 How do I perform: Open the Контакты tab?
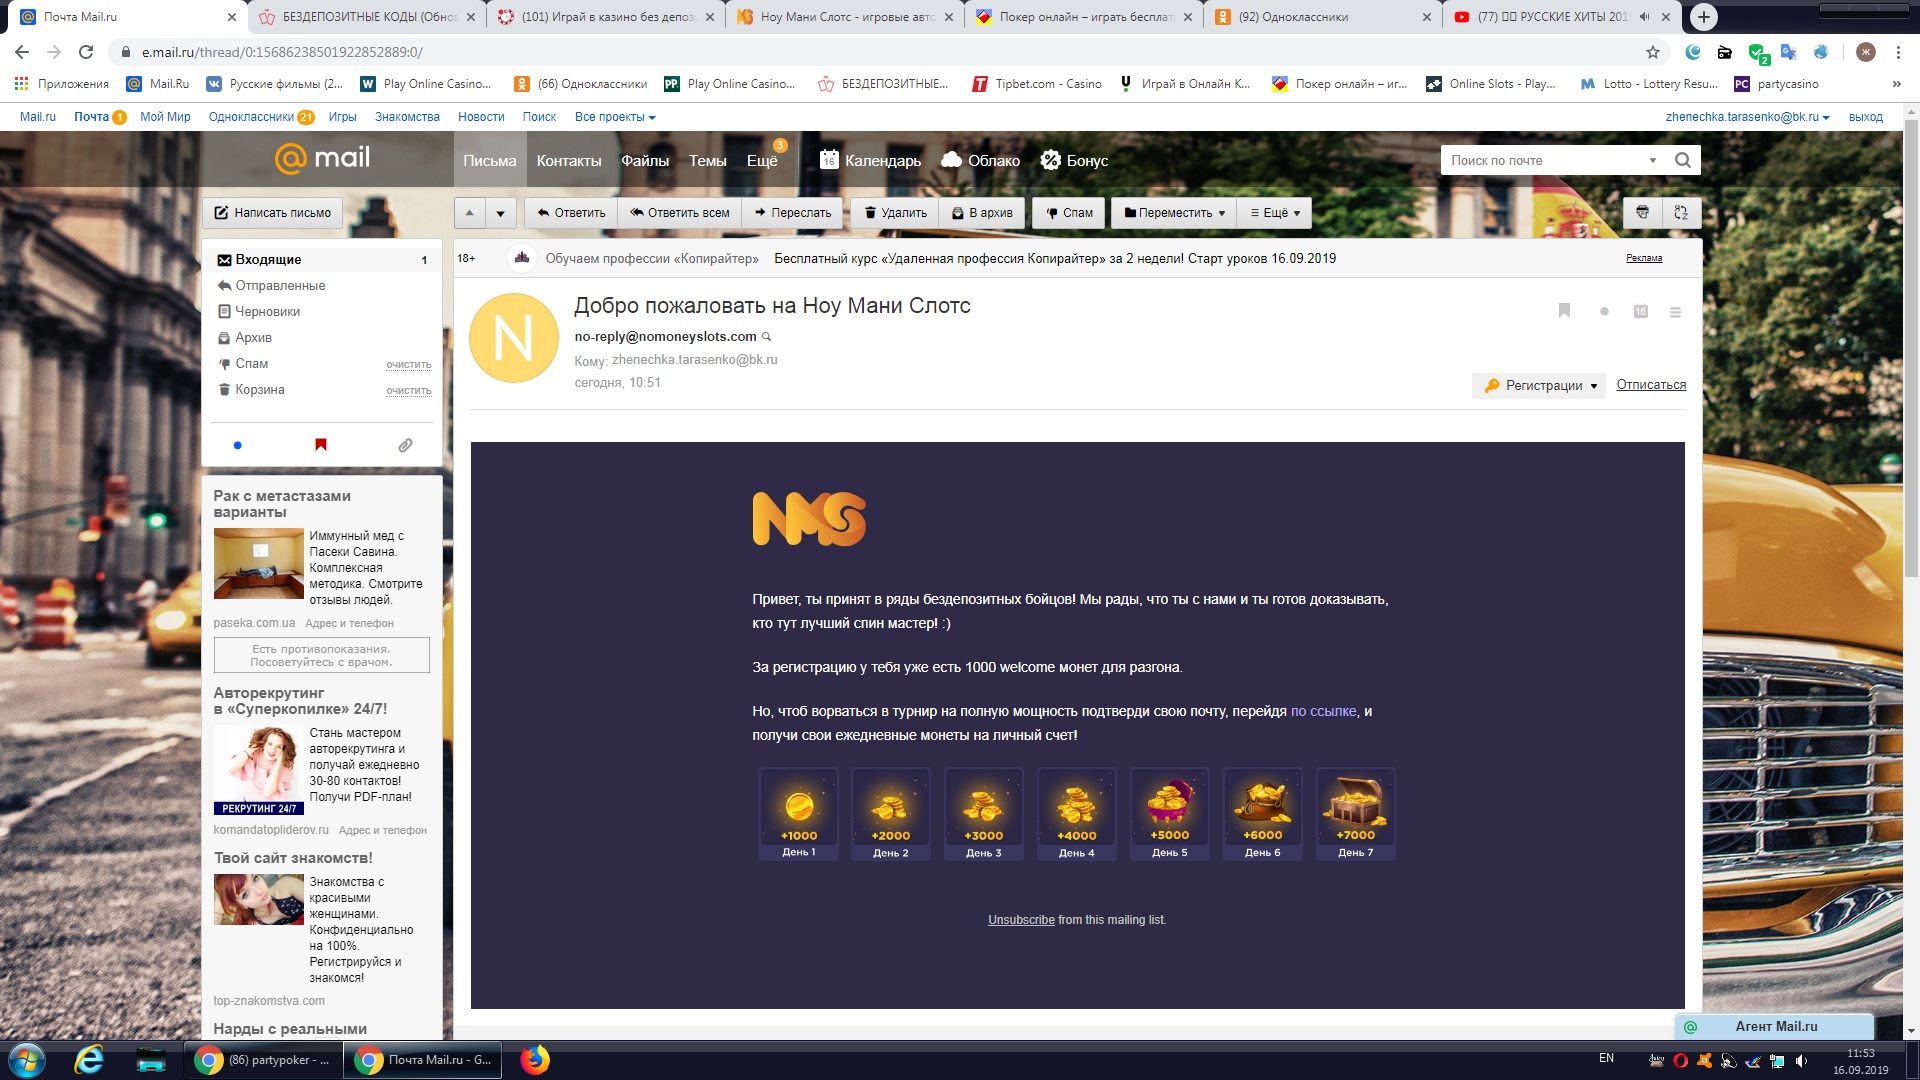568,160
